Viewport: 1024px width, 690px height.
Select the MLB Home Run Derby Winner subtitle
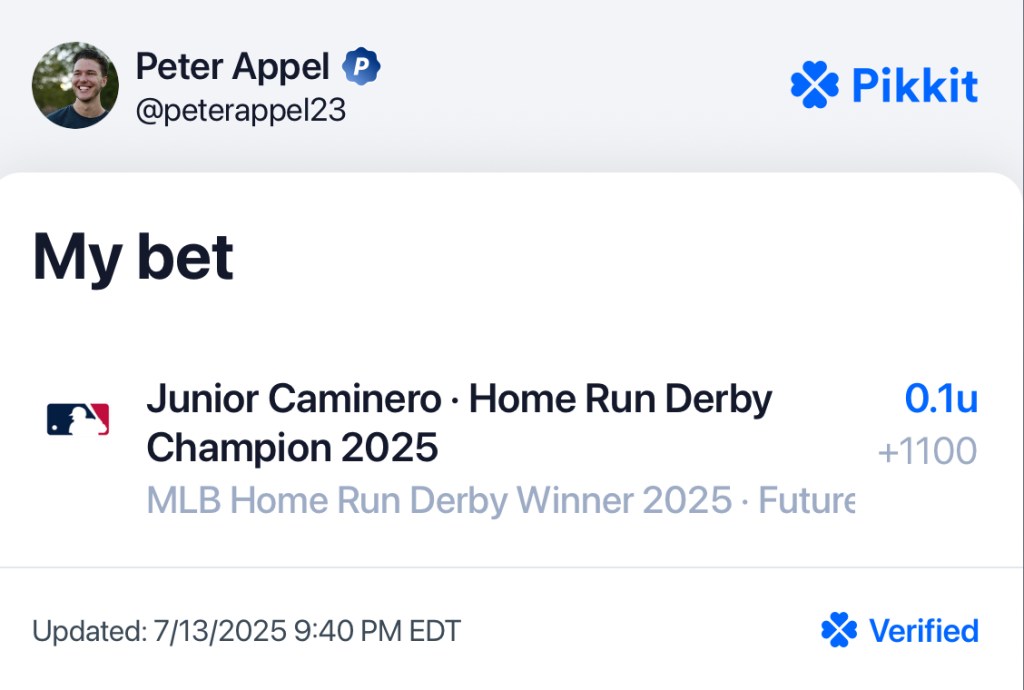click(x=439, y=500)
